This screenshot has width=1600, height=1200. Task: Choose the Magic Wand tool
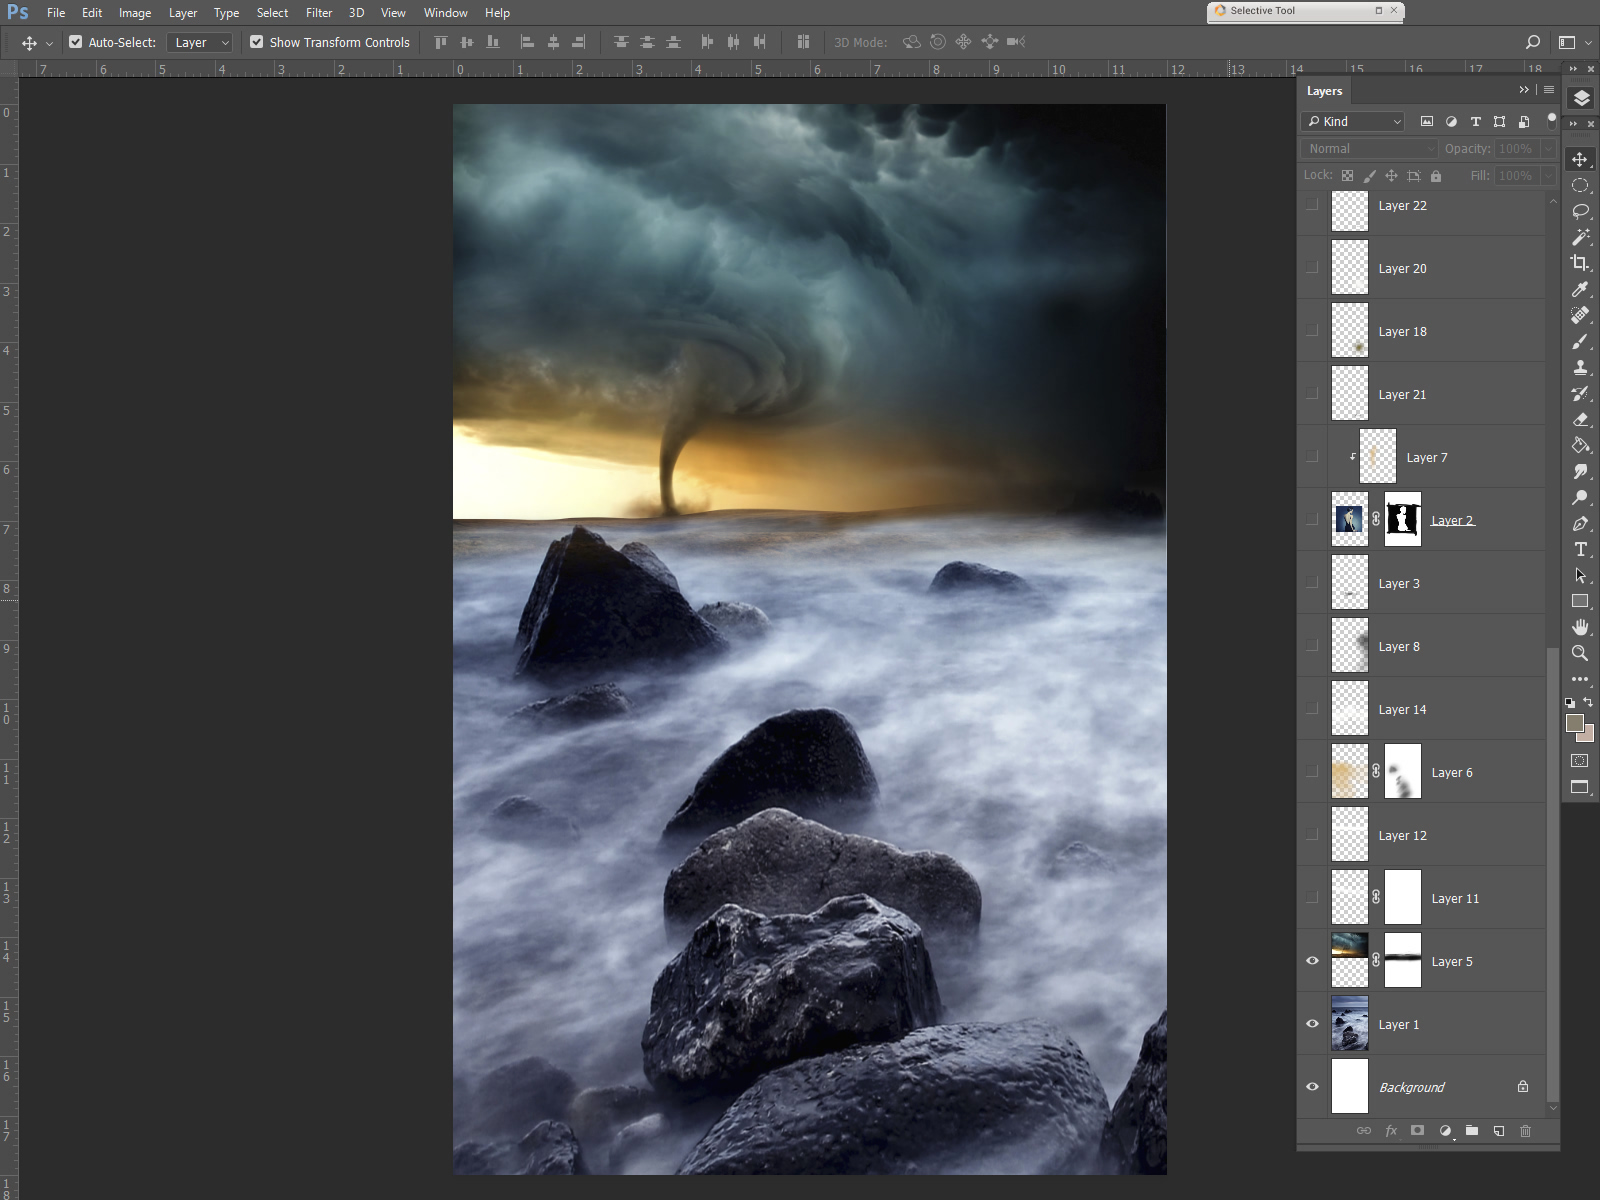(1580, 237)
